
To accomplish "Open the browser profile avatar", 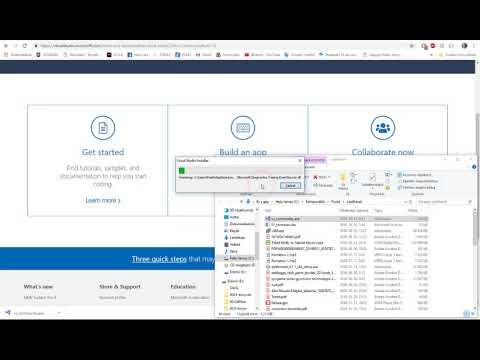I will coord(464,46).
